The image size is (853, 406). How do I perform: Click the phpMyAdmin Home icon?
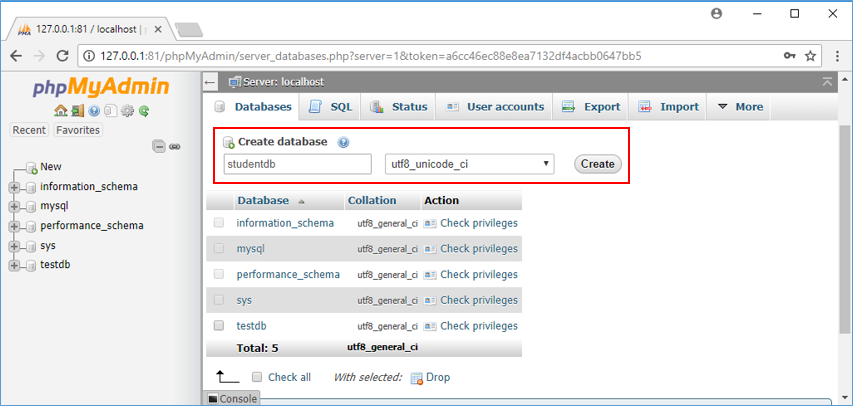point(61,111)
